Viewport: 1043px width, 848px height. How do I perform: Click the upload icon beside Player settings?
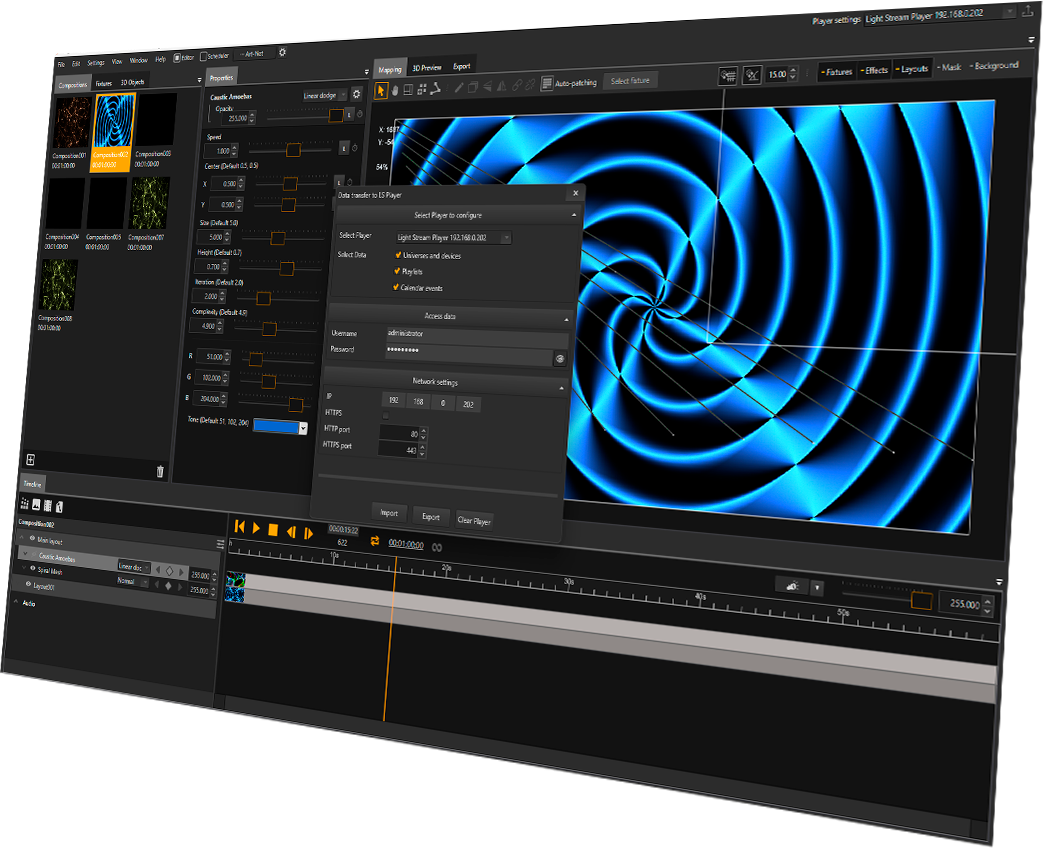pyautogui.click(x=1028, y=9)
